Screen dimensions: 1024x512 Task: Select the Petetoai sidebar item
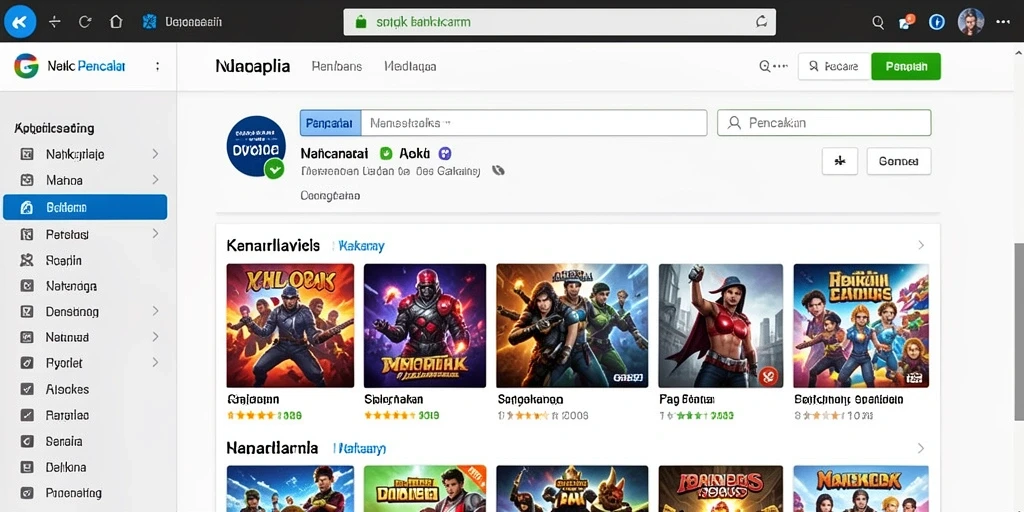point(67,234)
